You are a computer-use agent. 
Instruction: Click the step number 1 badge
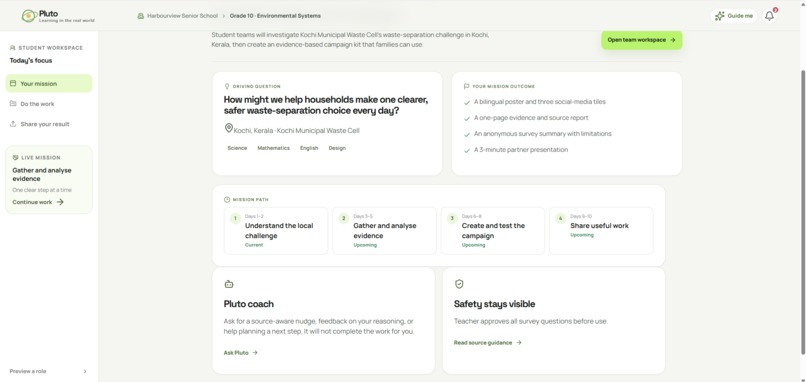coord(235,219)
